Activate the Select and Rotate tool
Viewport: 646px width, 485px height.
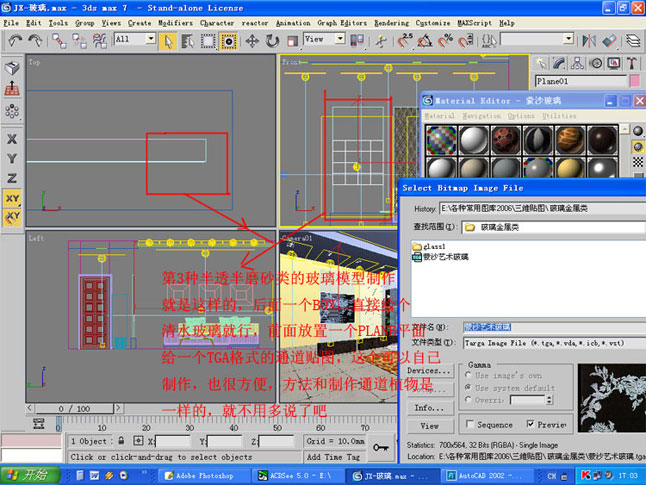[x=272, y=41]
